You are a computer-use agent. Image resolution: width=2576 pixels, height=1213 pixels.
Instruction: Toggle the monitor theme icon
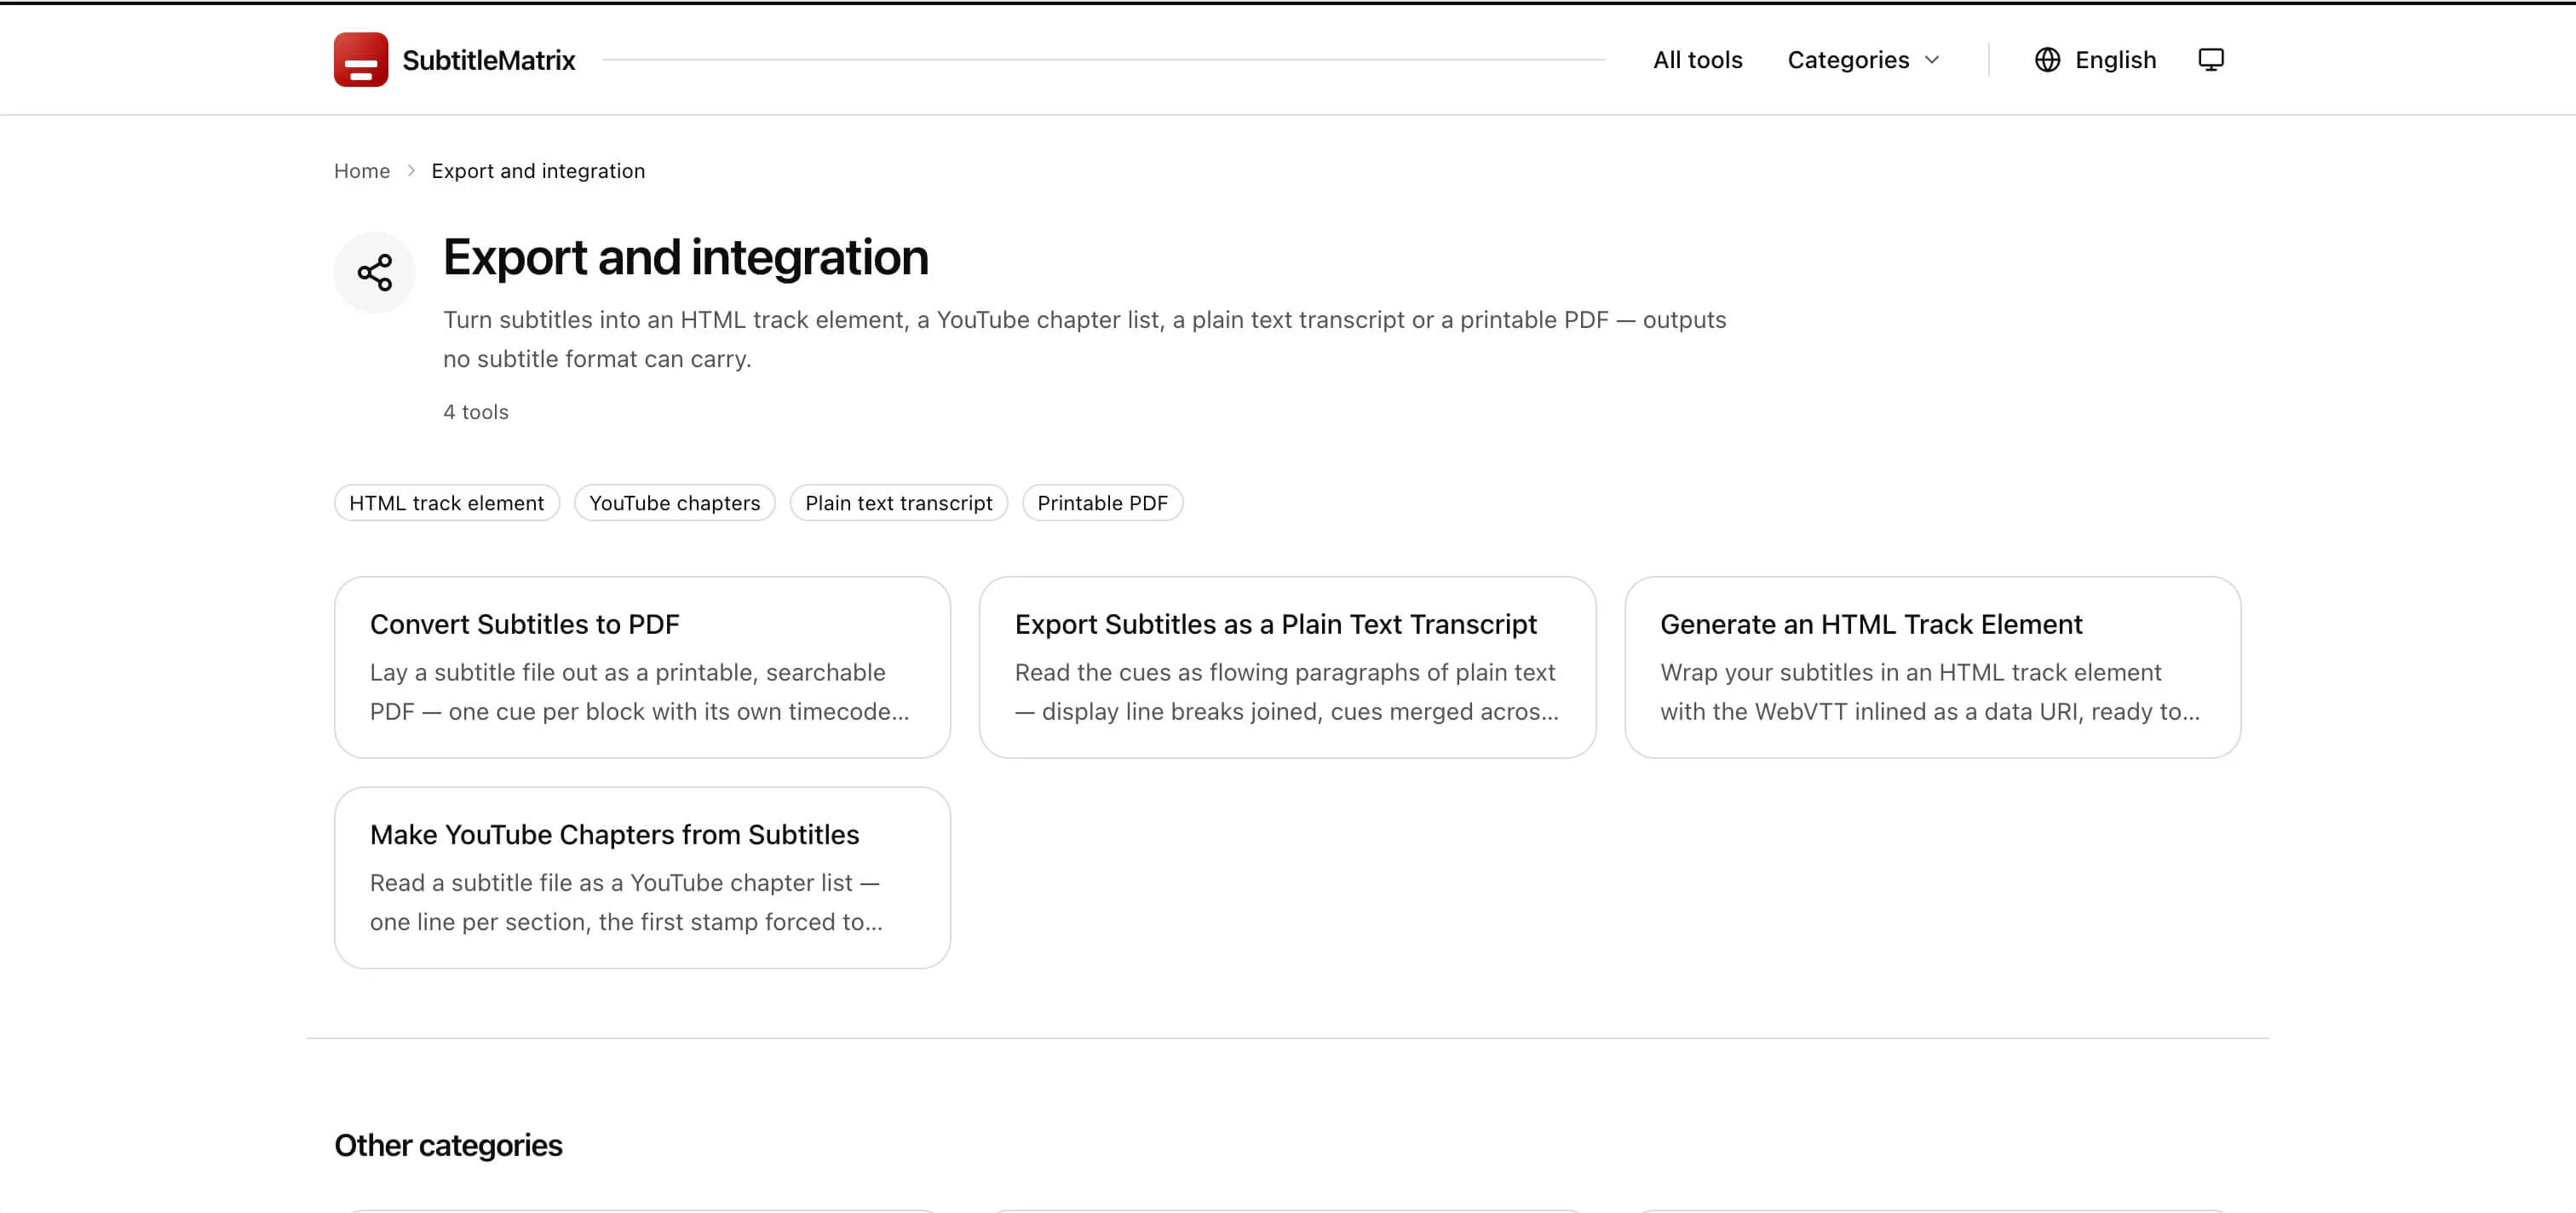[x=2211, y=60]
